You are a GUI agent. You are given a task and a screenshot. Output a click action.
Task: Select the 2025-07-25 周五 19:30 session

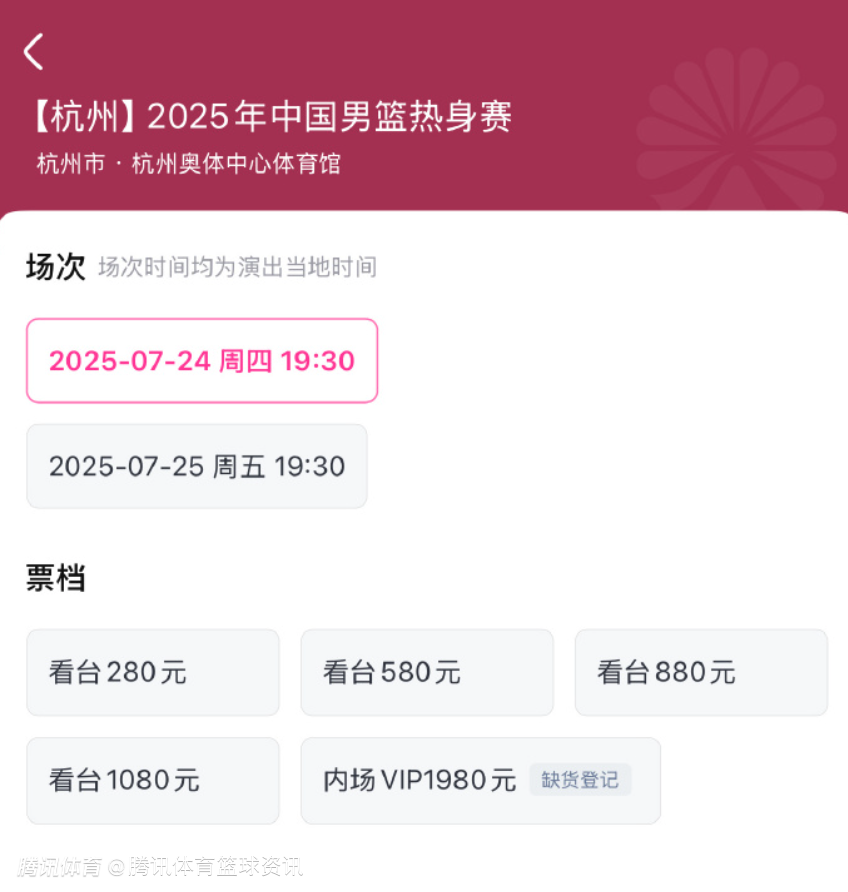(197, 466)
